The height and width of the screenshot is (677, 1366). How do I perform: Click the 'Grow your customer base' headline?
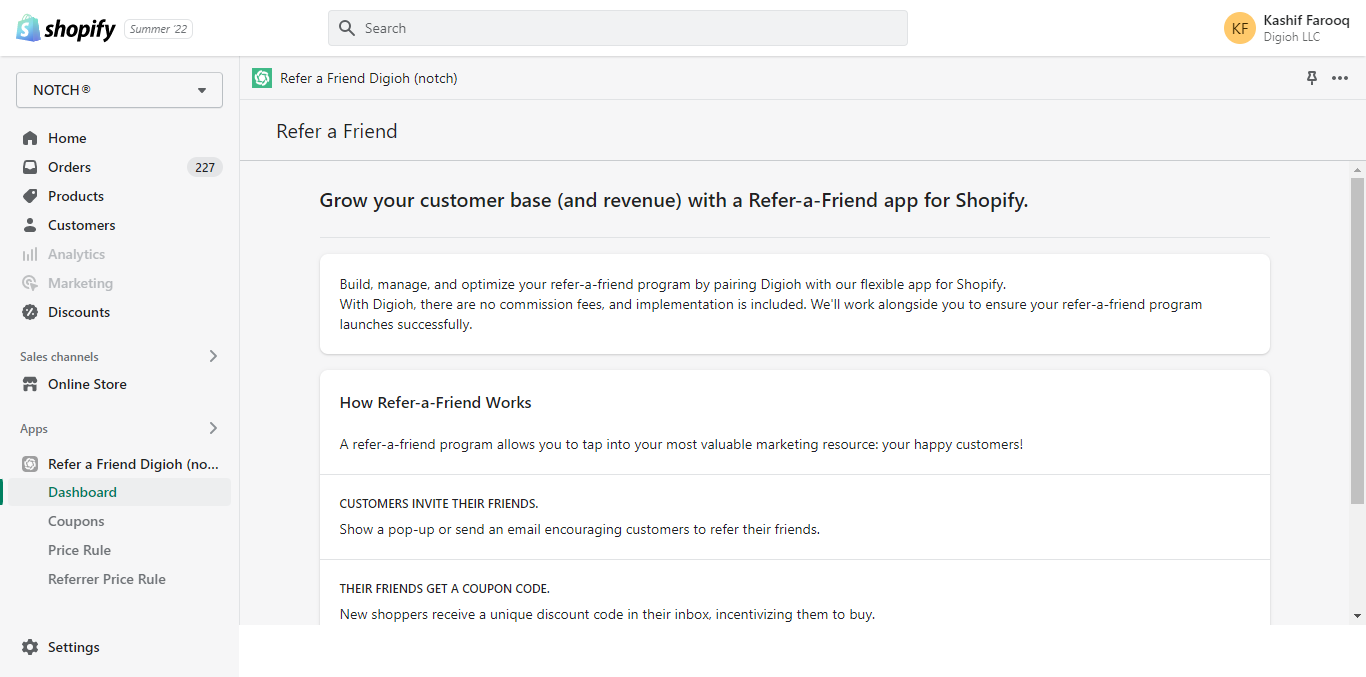(x=674, y=200)
